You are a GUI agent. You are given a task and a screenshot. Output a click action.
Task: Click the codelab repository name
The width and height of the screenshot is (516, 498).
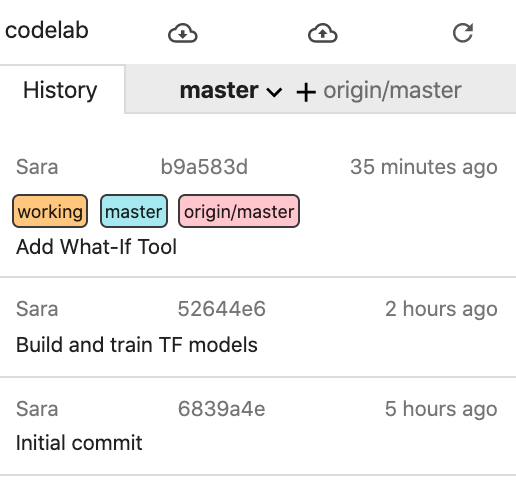[x=47, y=30]
